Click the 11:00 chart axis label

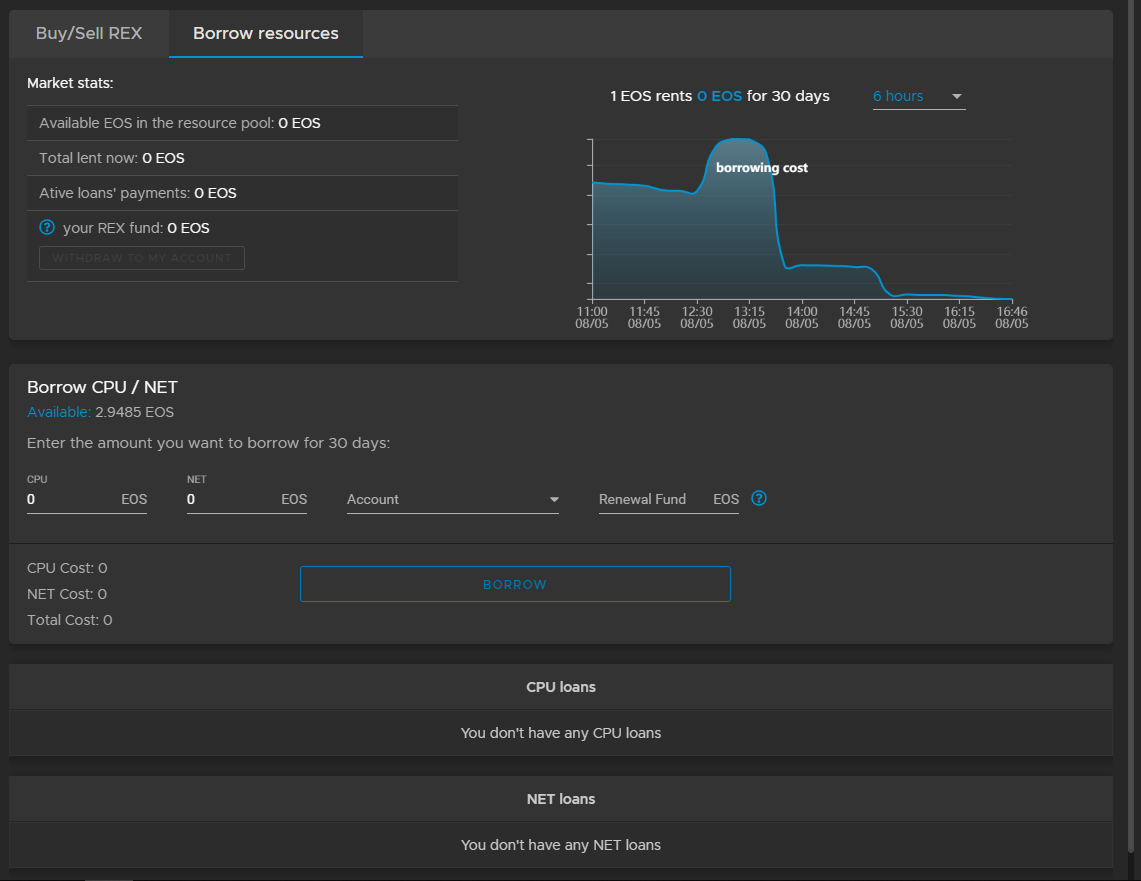click(x=592, y=317)
